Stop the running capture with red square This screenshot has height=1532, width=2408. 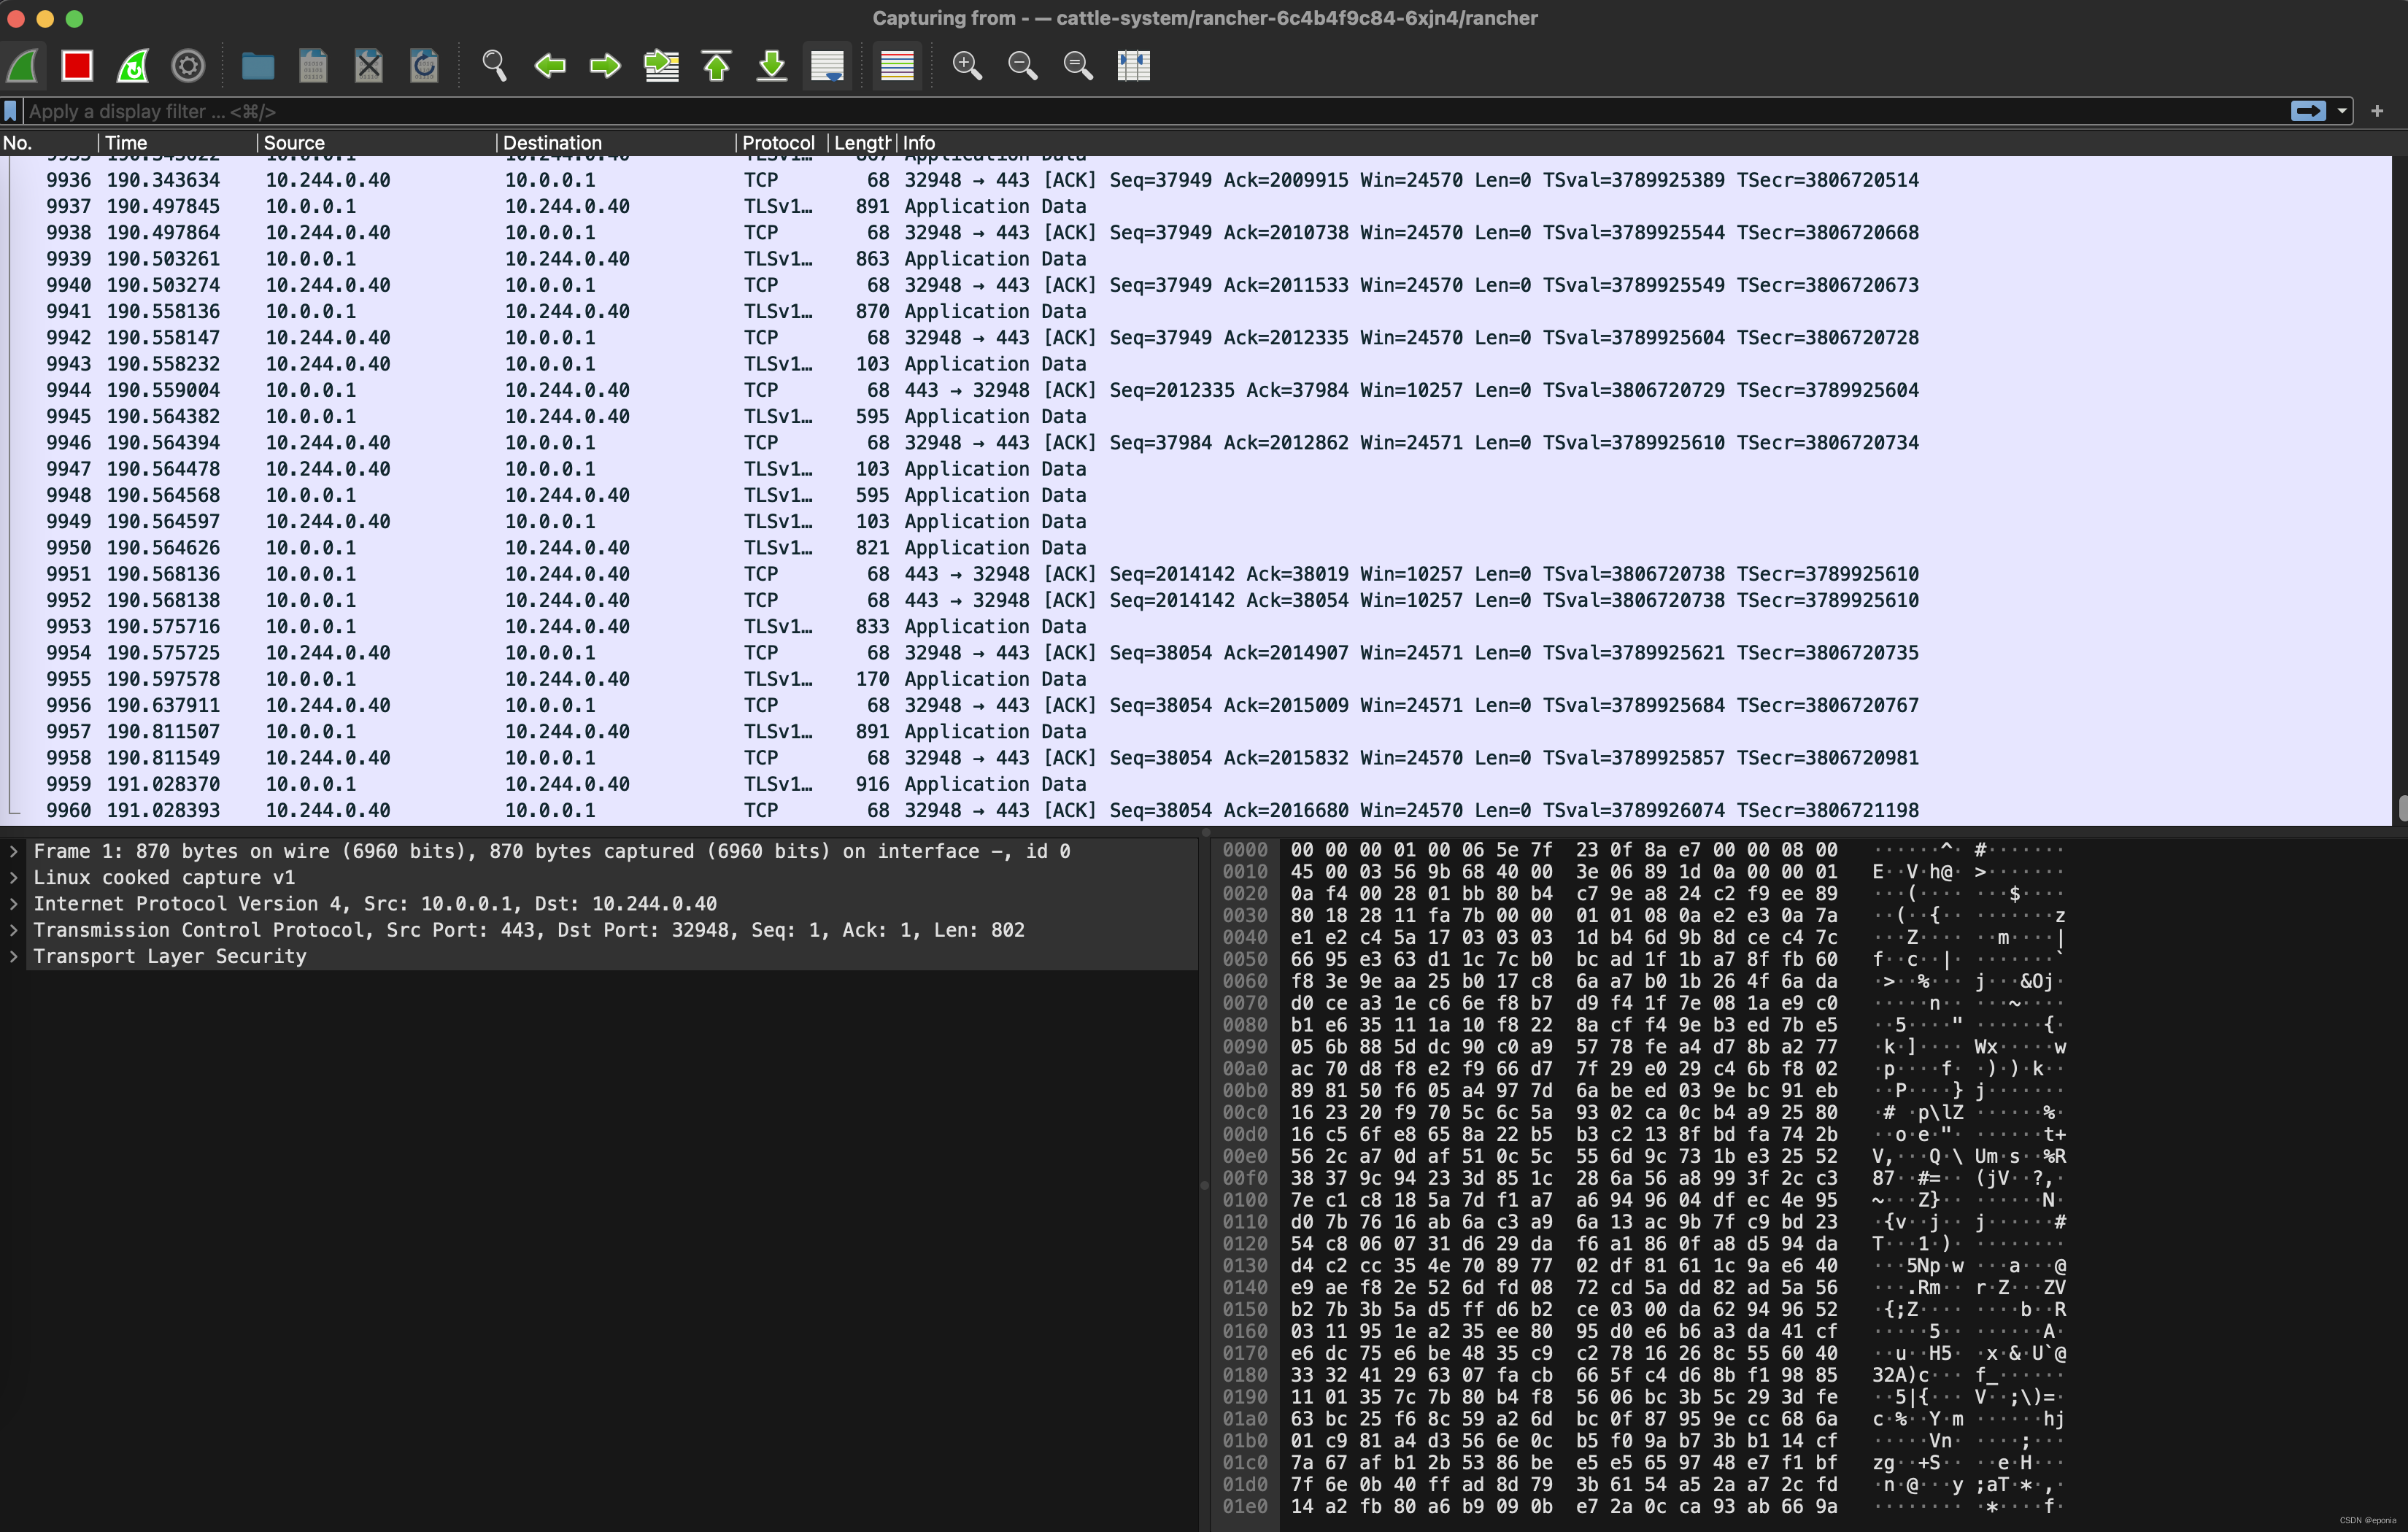click(x=77, y=66)
